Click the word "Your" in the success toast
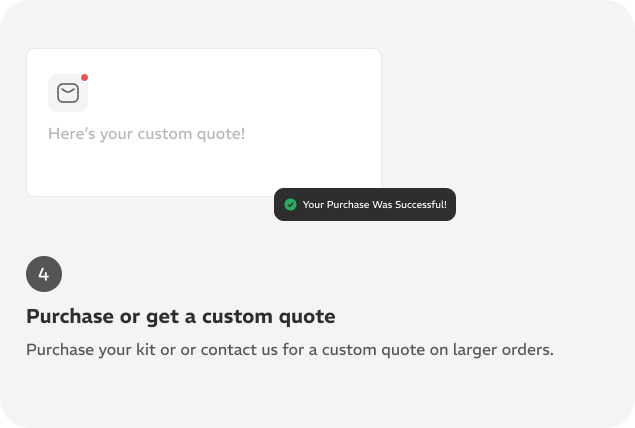635x428 pixels. pyautogui.click(x=313, y=204)
